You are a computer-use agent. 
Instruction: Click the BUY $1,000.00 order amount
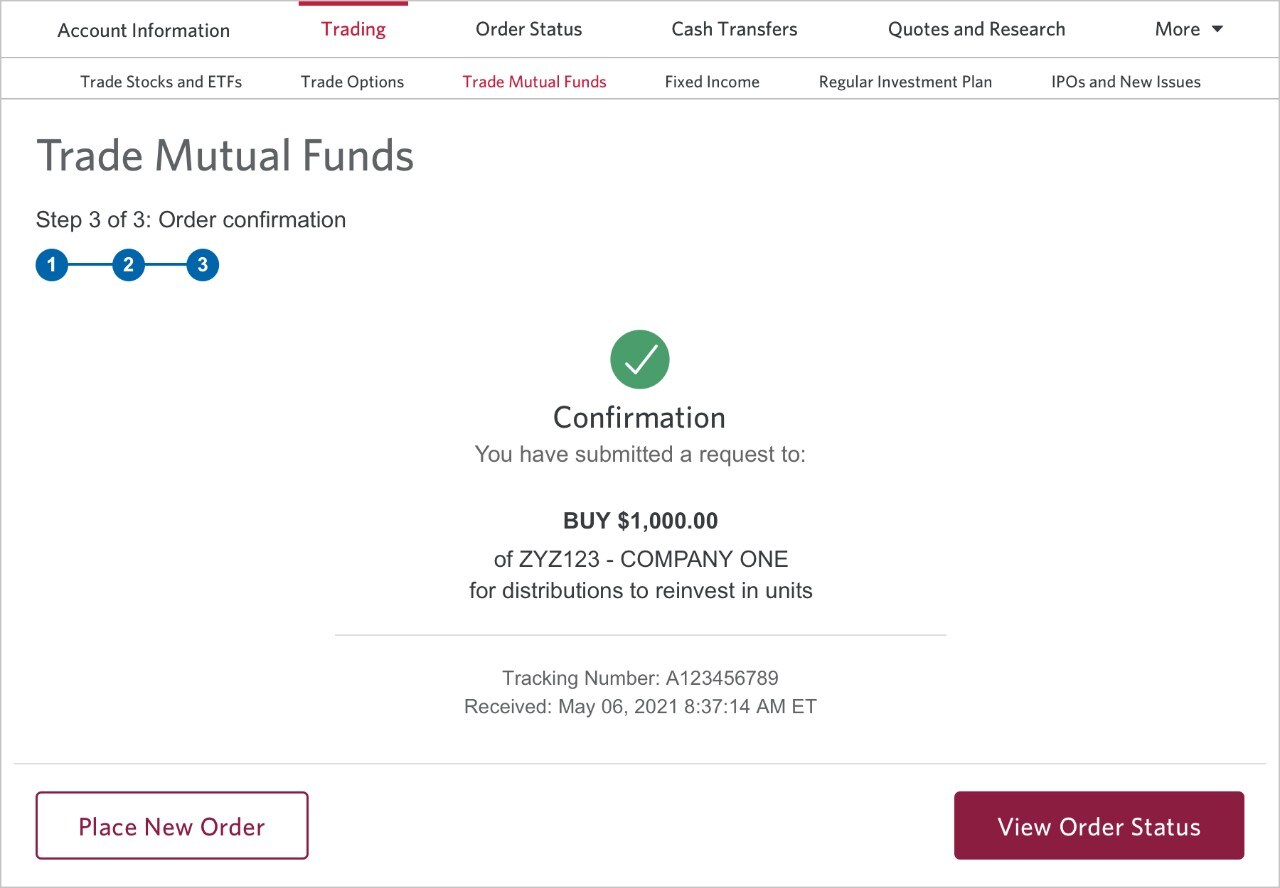[x=640, y=521]
